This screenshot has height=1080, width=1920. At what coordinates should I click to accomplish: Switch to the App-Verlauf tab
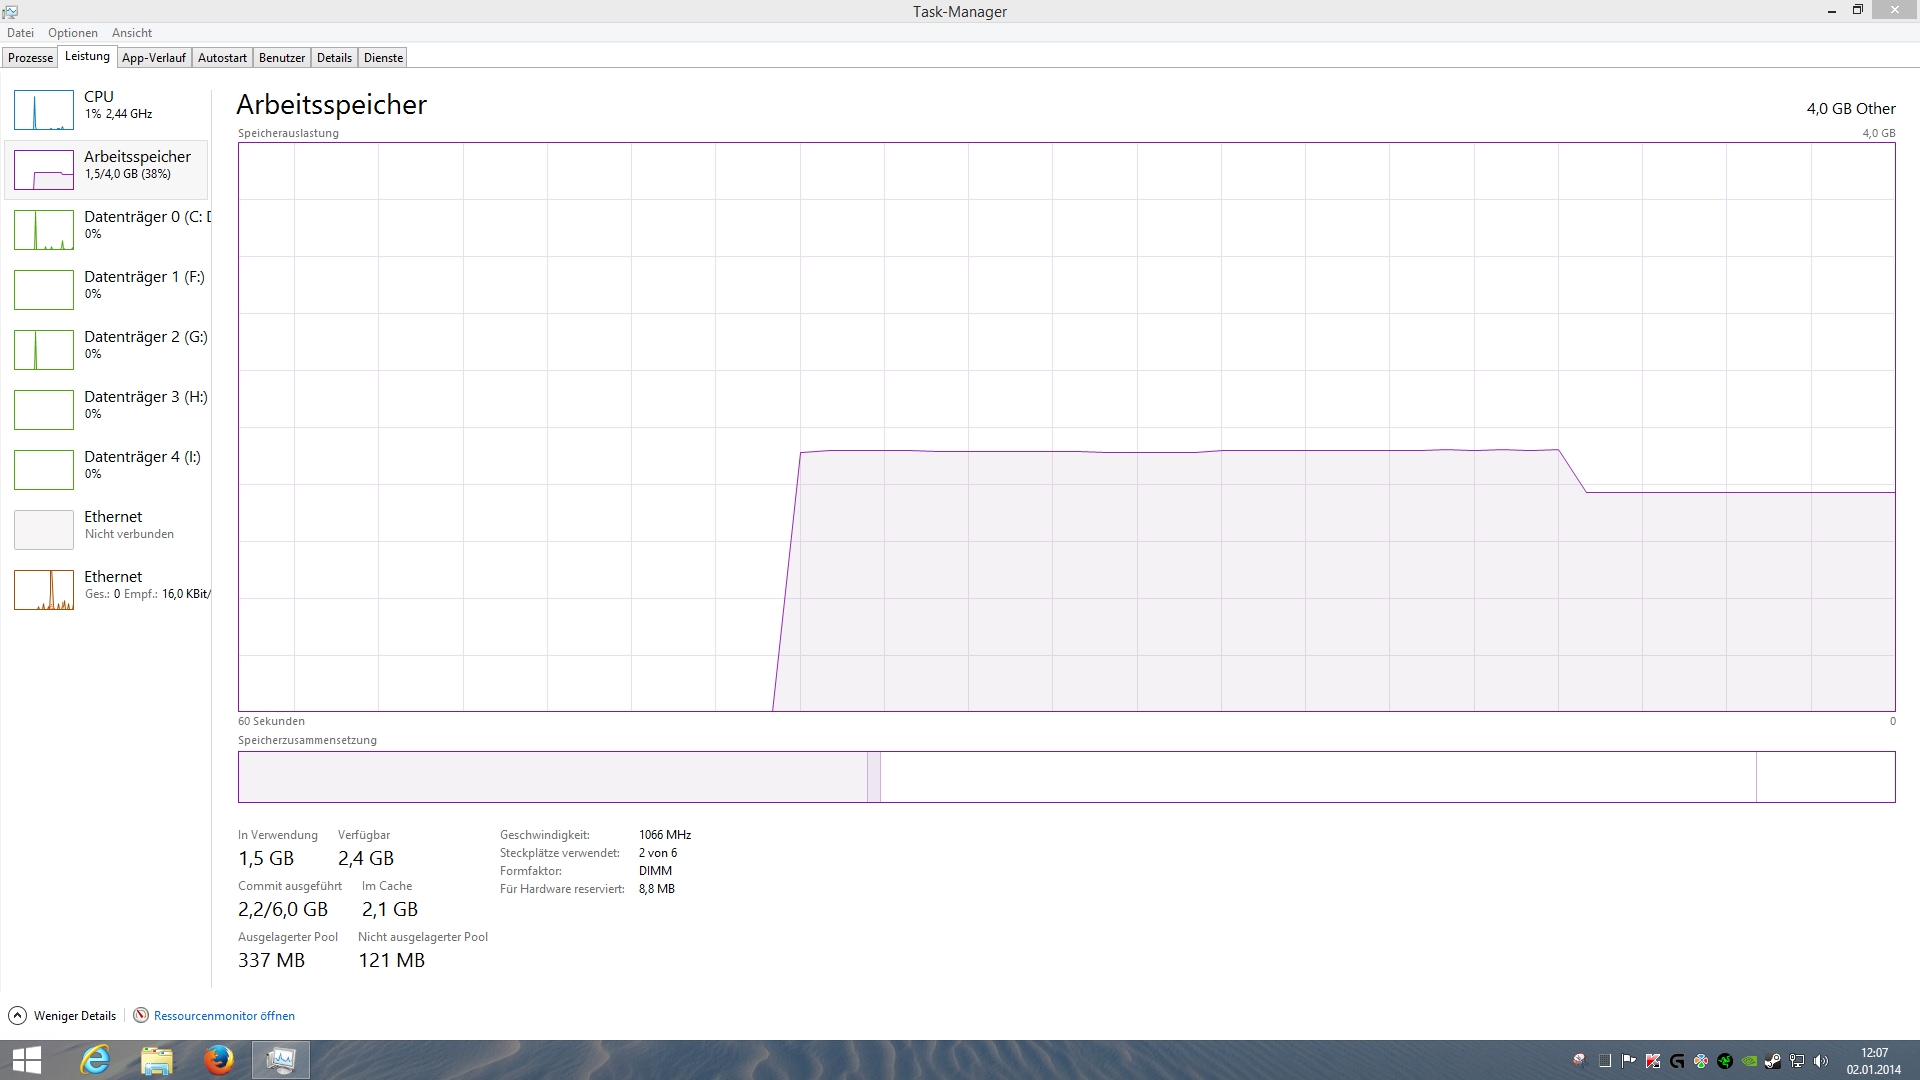154,58
